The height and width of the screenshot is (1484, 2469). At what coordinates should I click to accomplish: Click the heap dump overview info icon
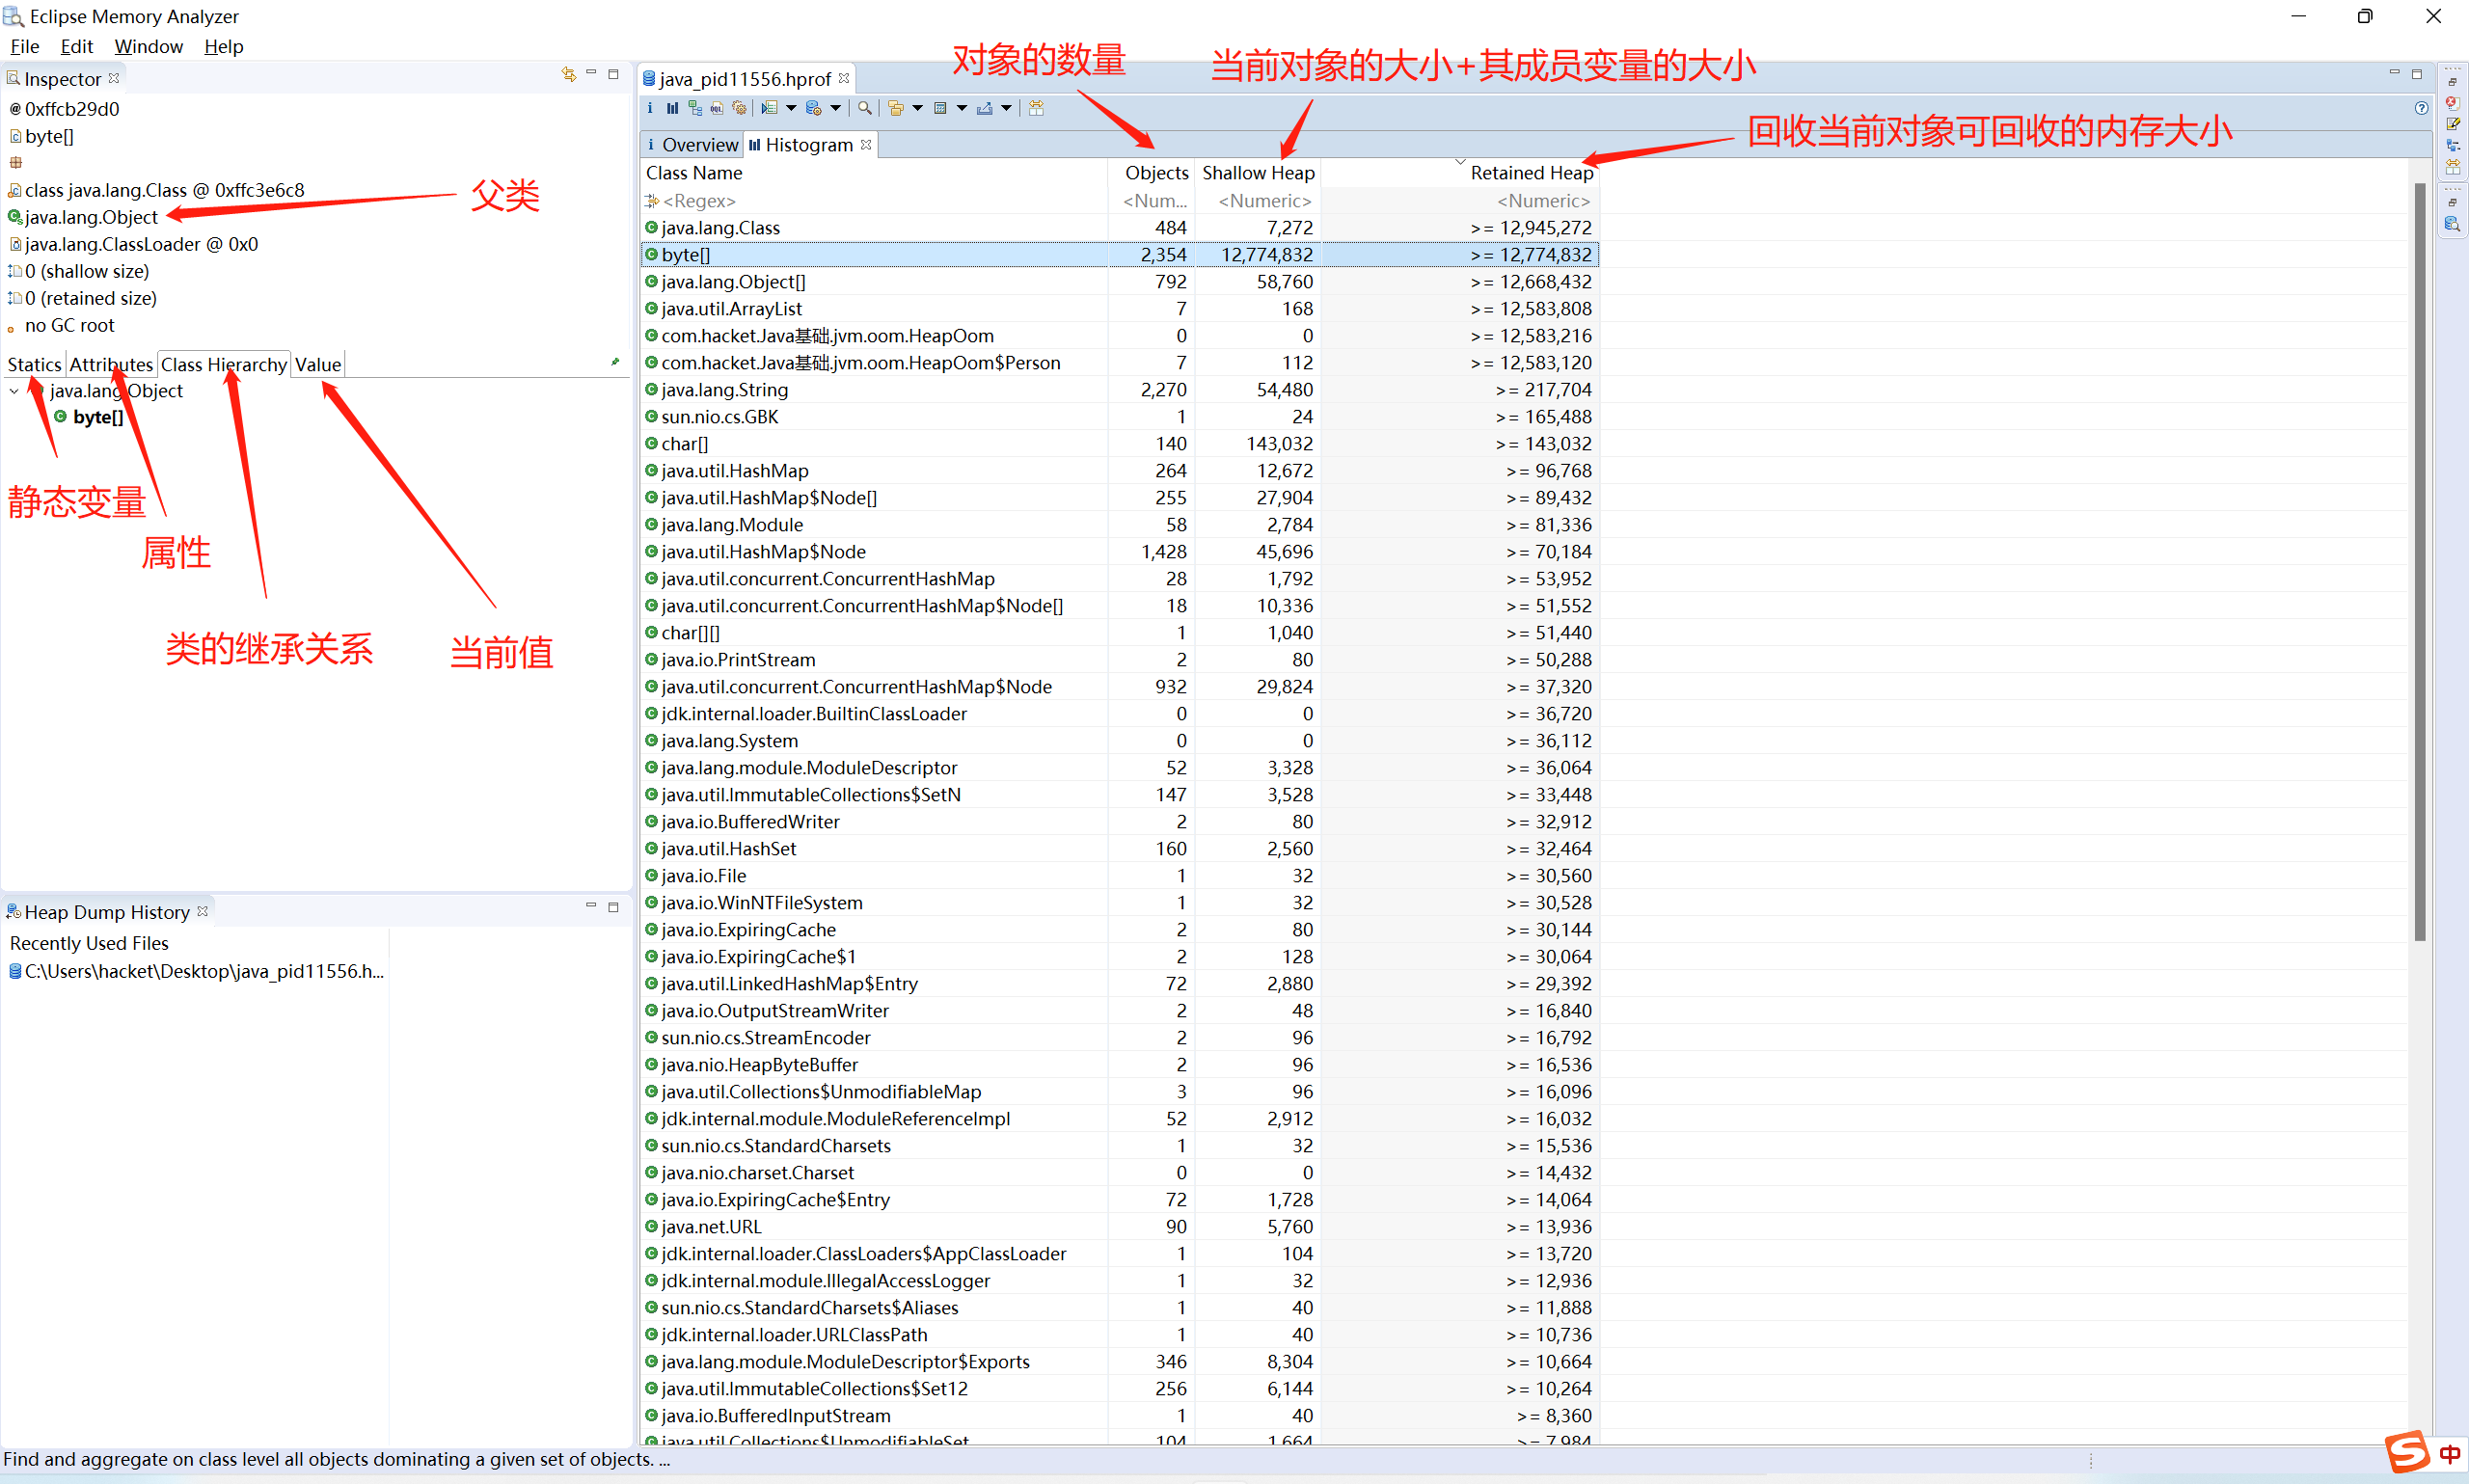pyautogui.click(x=650, y=108)
